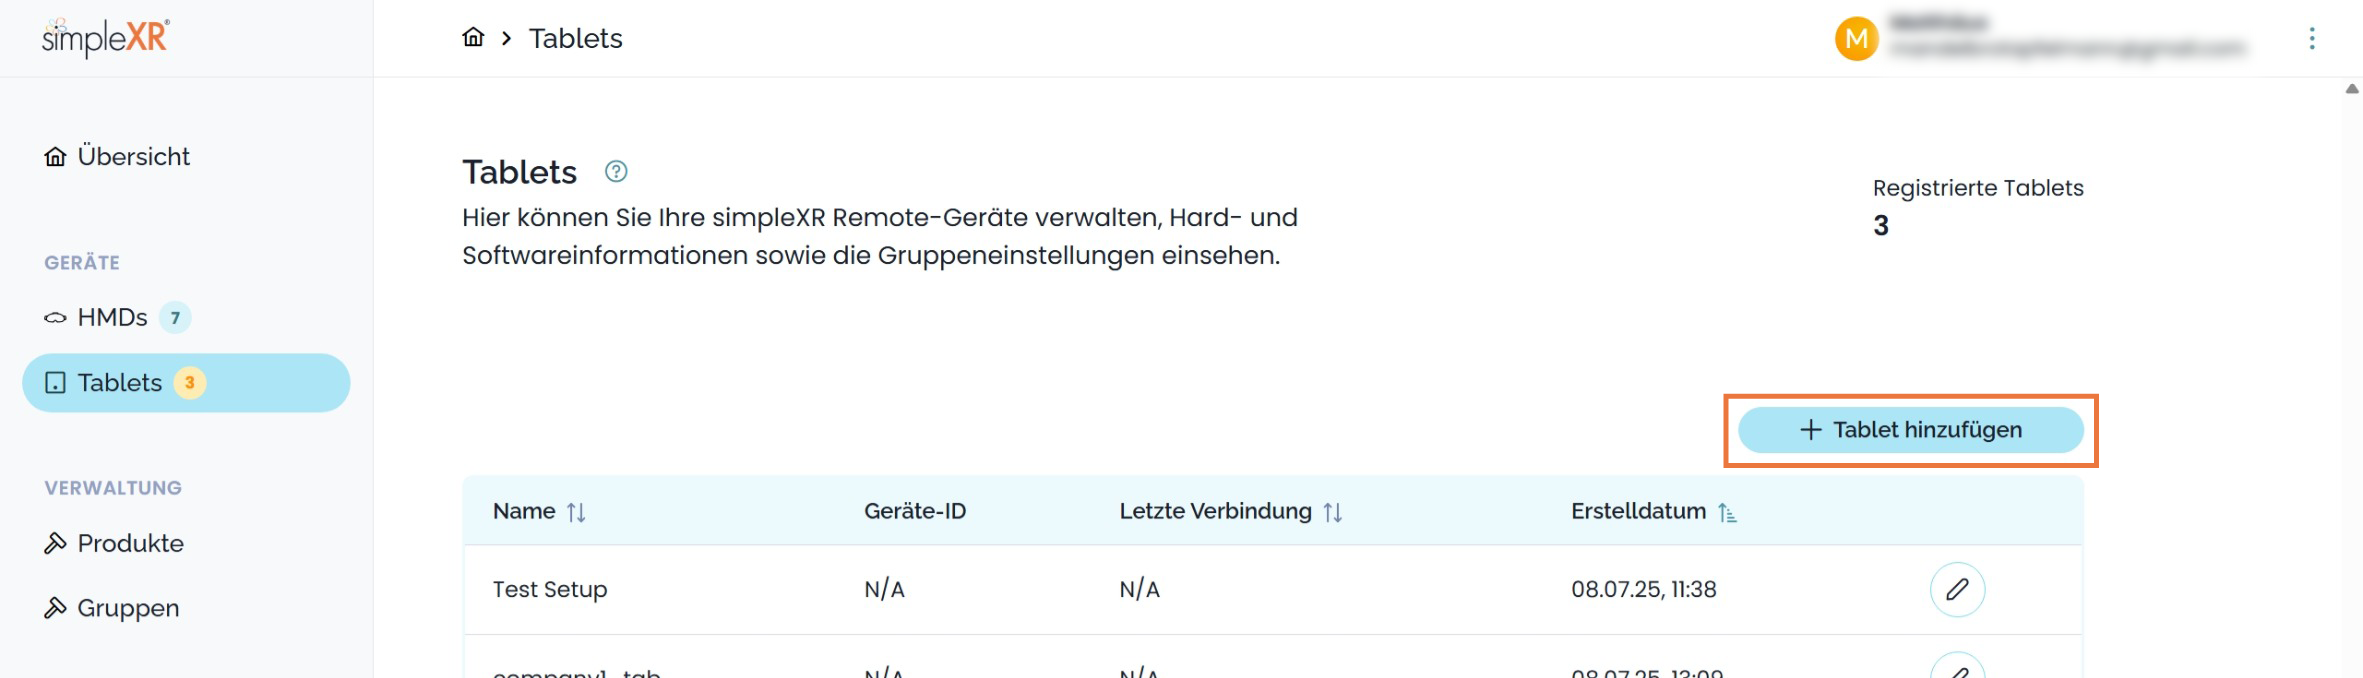Click the HMDs count badge 7

coord(175,318)
